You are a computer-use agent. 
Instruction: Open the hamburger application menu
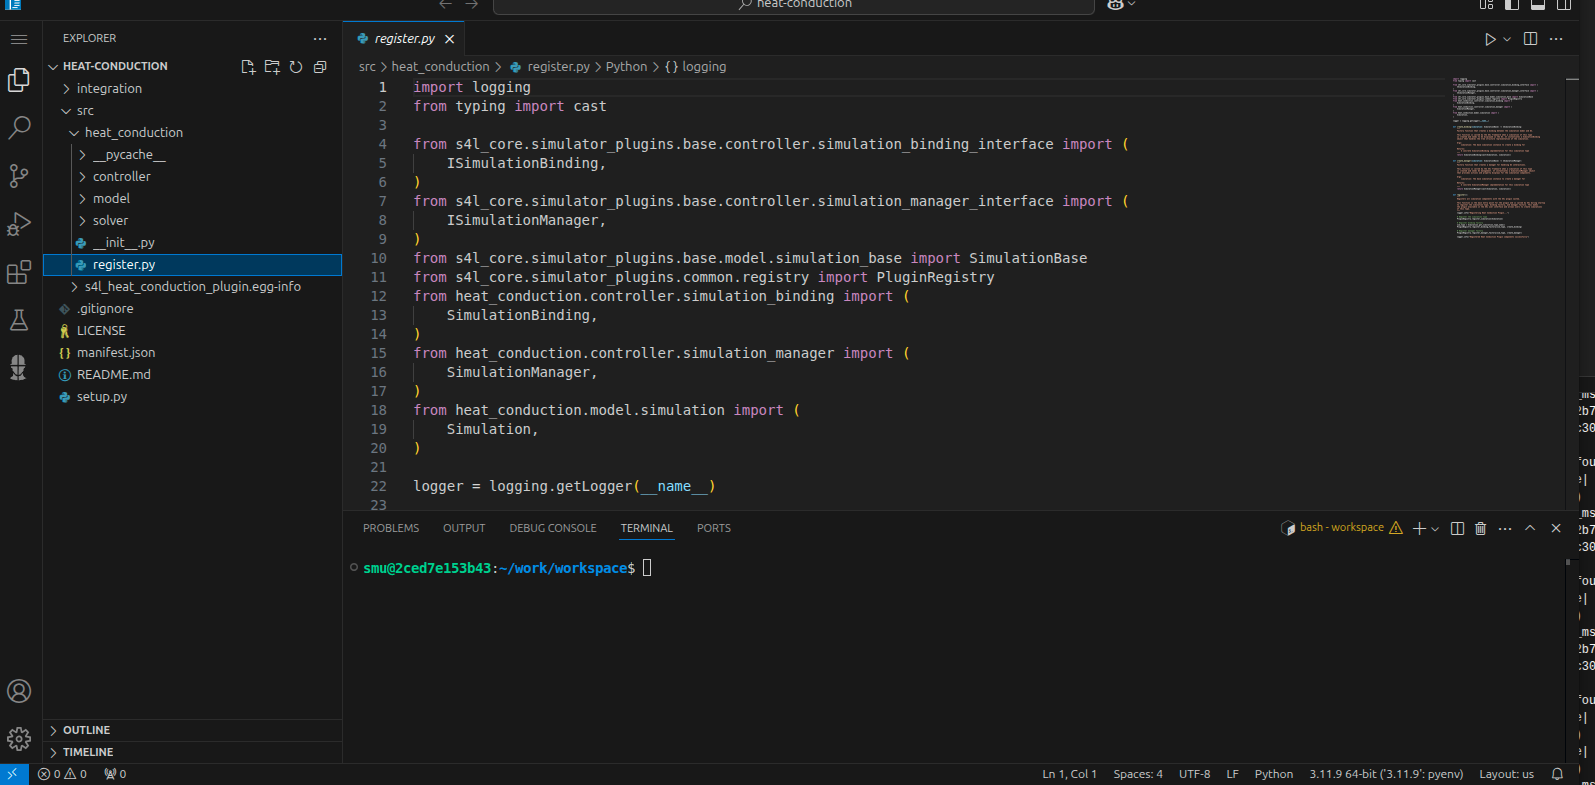tap(19, 39)
